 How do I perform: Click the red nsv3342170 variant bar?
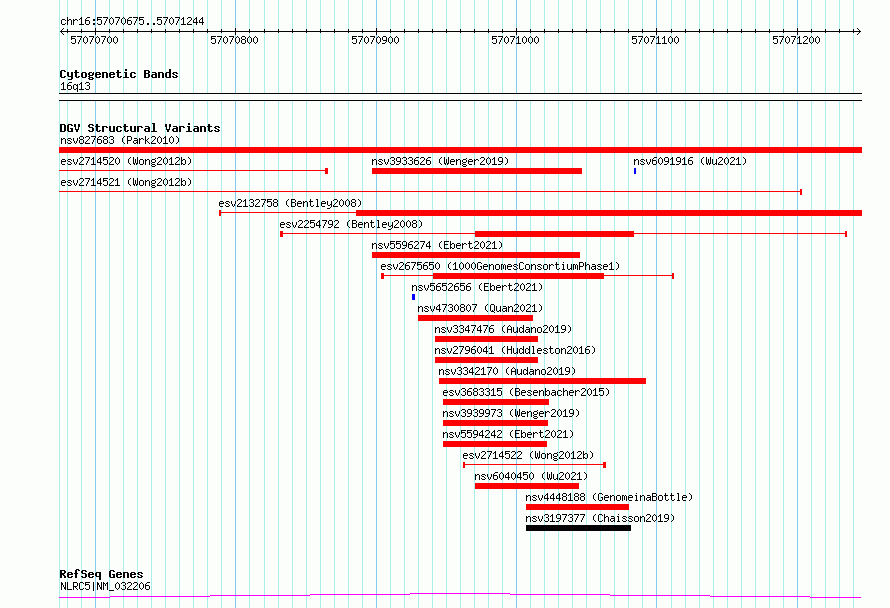pos(542,381)
